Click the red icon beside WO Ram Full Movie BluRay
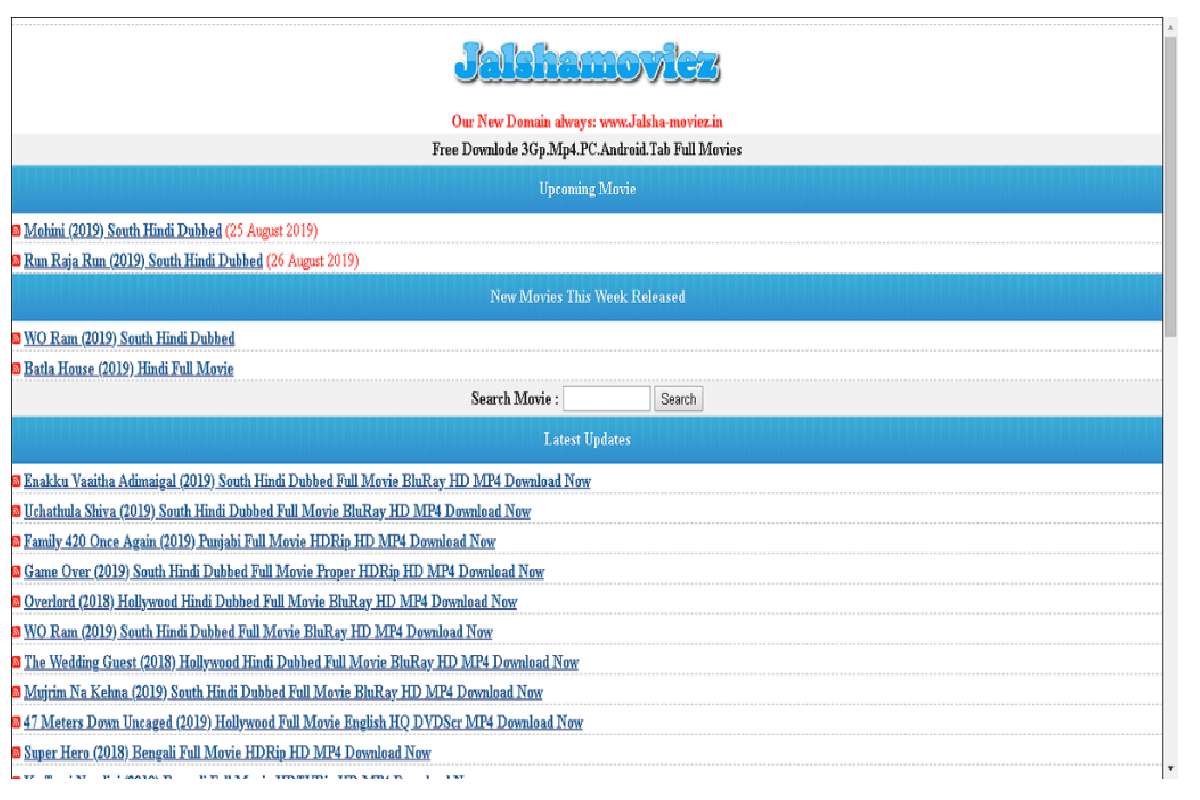This screenshot has height=800, width=1200. pyautogui.click(x=16, y=632)
